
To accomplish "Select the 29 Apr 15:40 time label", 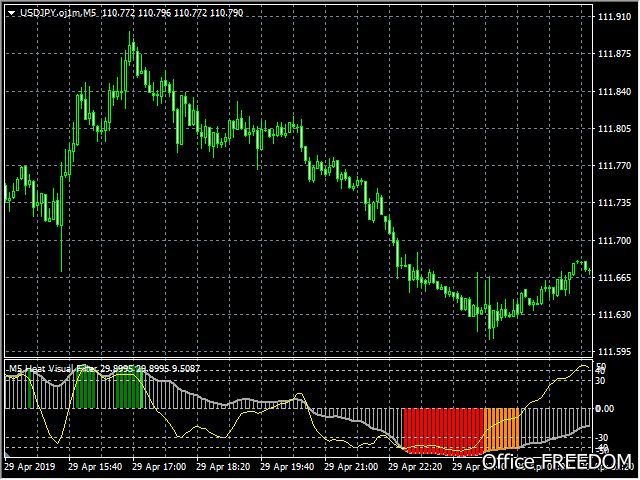I will point(95,467).
